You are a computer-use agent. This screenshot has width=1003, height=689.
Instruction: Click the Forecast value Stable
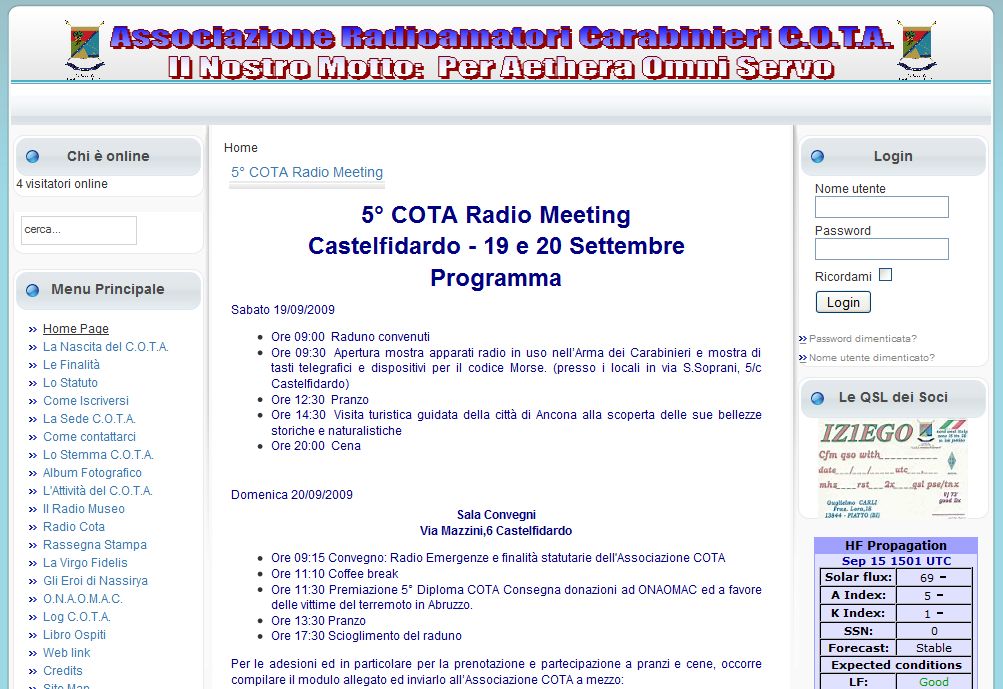coord(933,648)
